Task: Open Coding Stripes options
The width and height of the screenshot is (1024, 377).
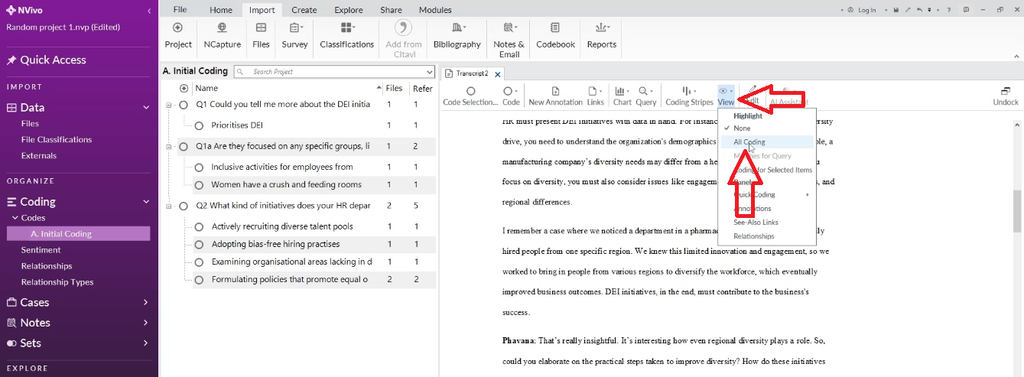Action: click(688, 95)
